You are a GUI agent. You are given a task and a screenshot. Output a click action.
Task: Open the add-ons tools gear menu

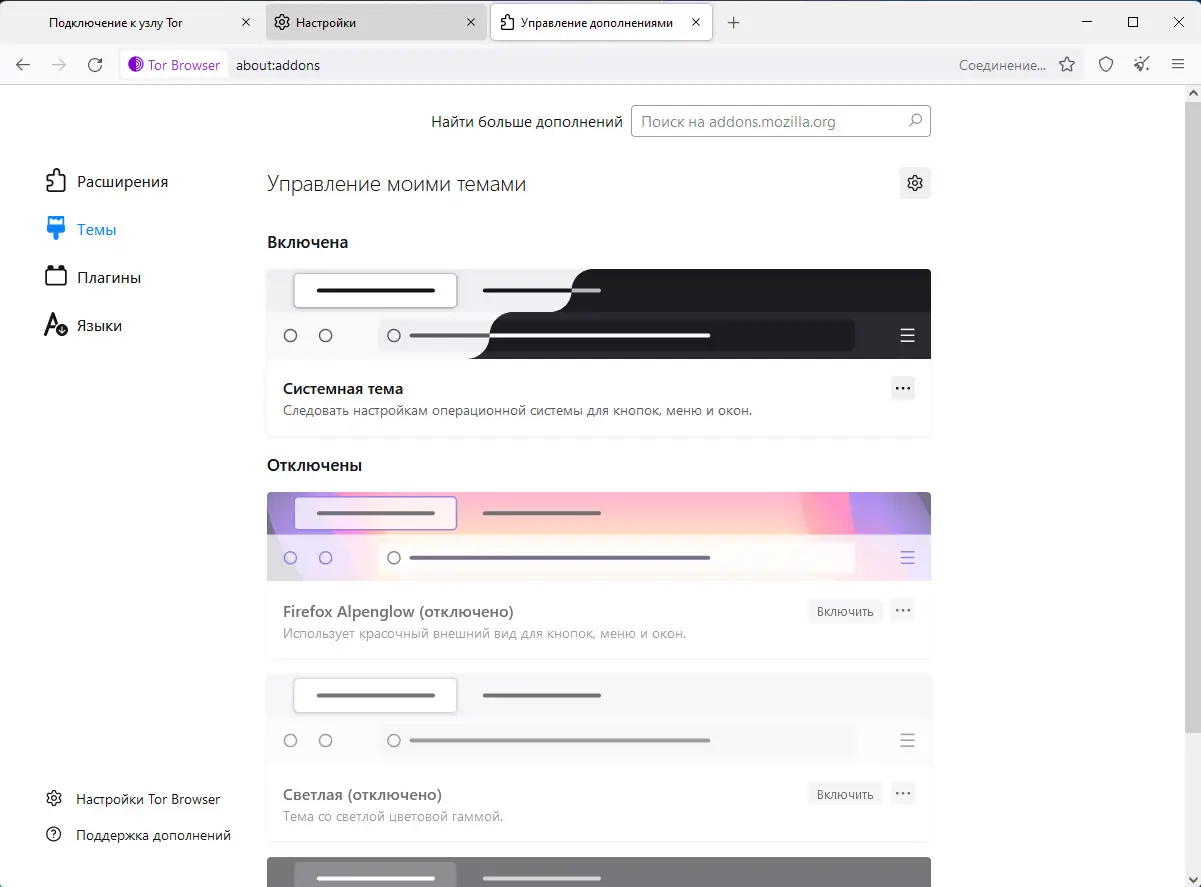pos(914,183)
